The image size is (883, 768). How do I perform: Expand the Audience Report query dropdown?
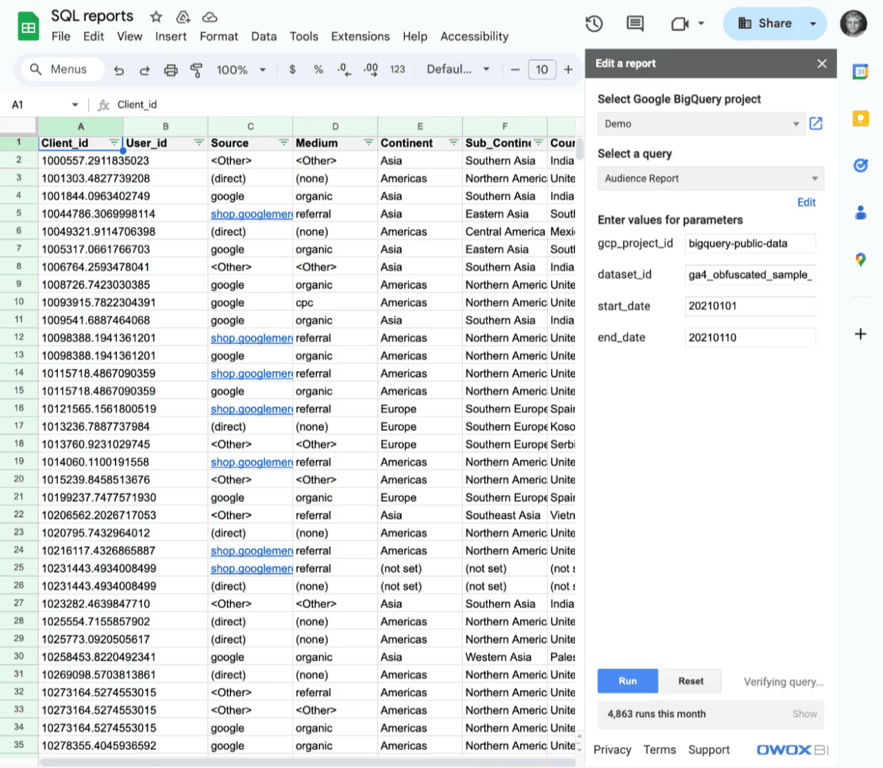(x=711, y=178)
